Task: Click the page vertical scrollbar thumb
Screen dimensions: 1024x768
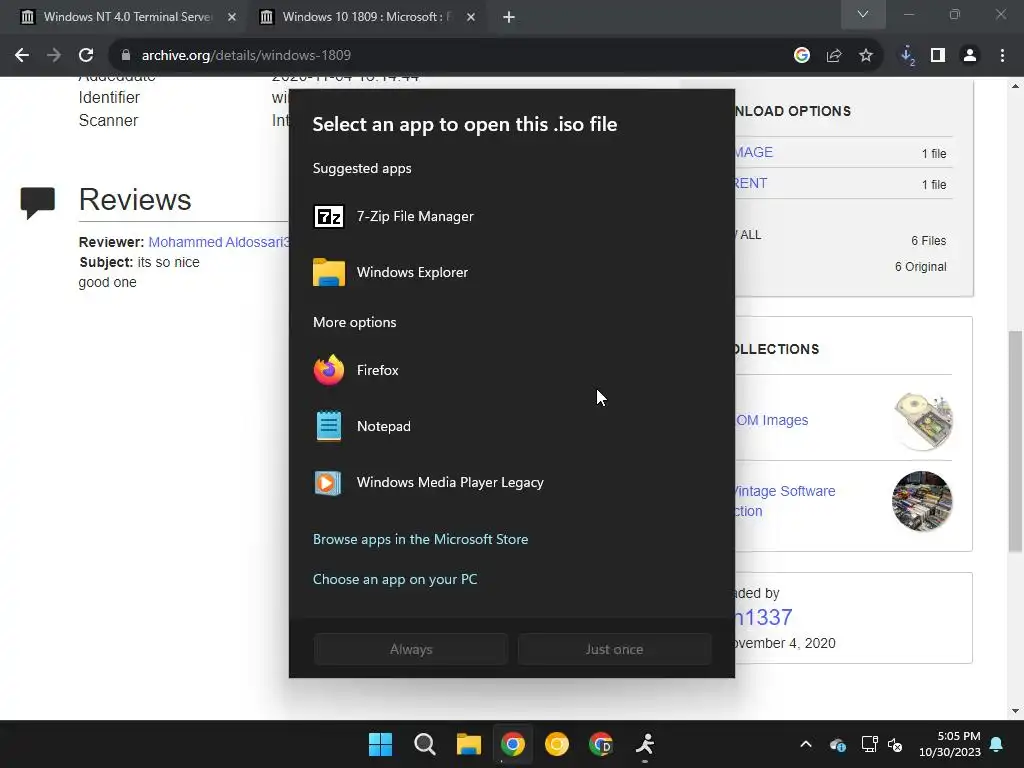Action: click(1015, 441)
